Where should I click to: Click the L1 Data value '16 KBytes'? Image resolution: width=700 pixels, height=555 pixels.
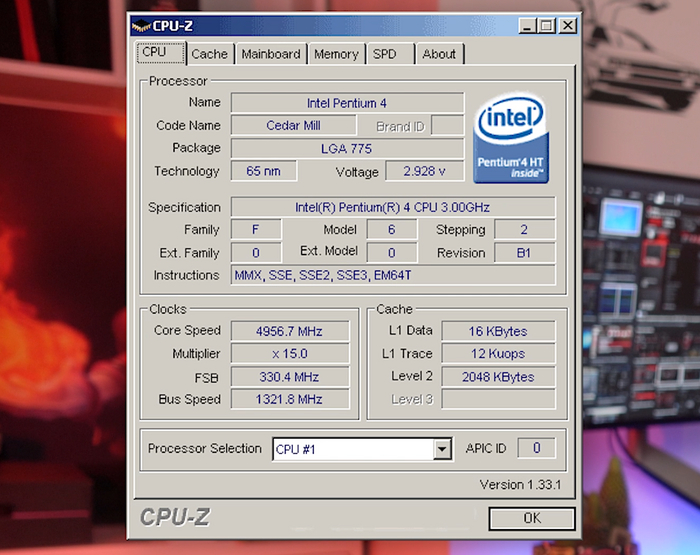click(498, 331)
